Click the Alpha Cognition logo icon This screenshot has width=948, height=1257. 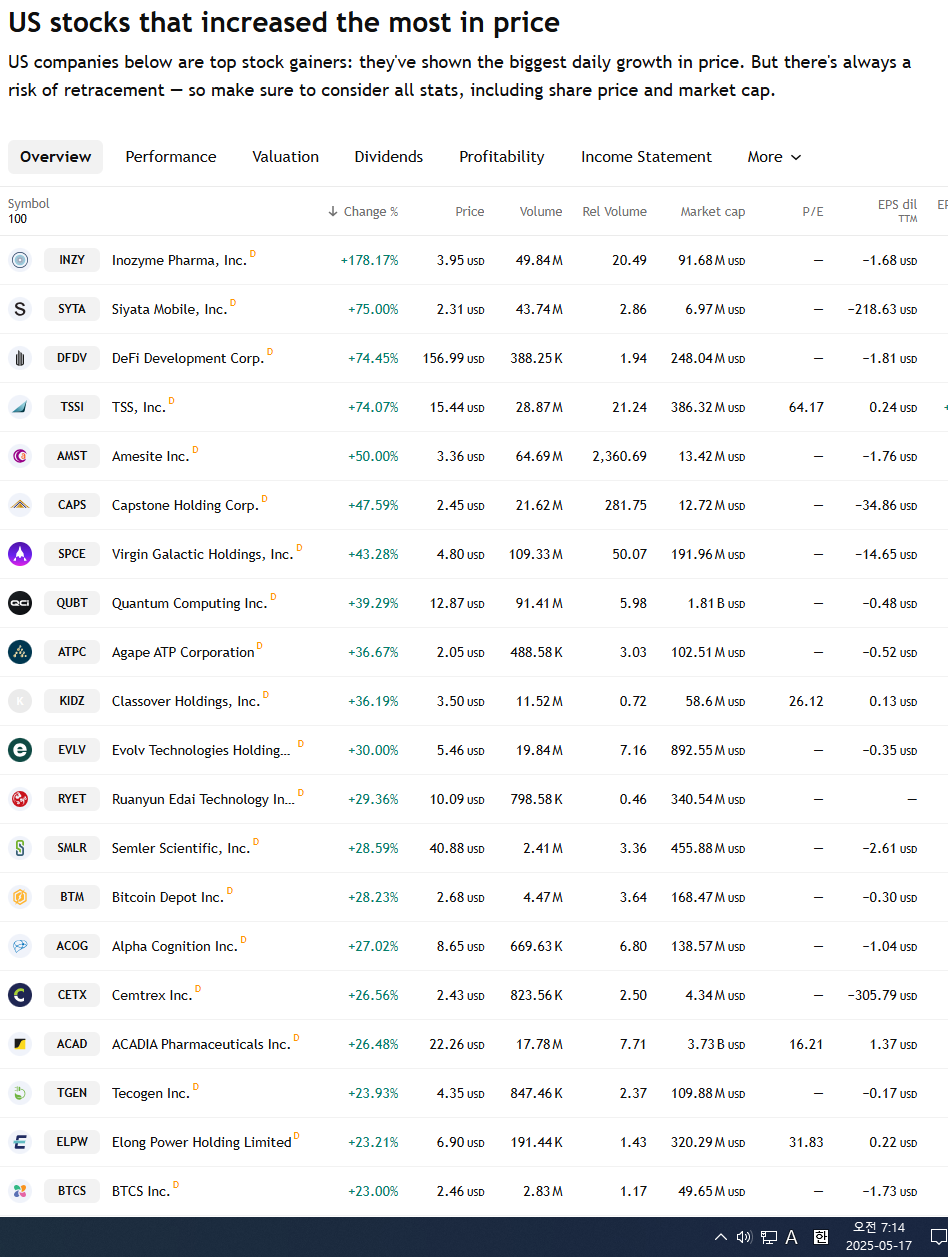(x=20, y=946)
